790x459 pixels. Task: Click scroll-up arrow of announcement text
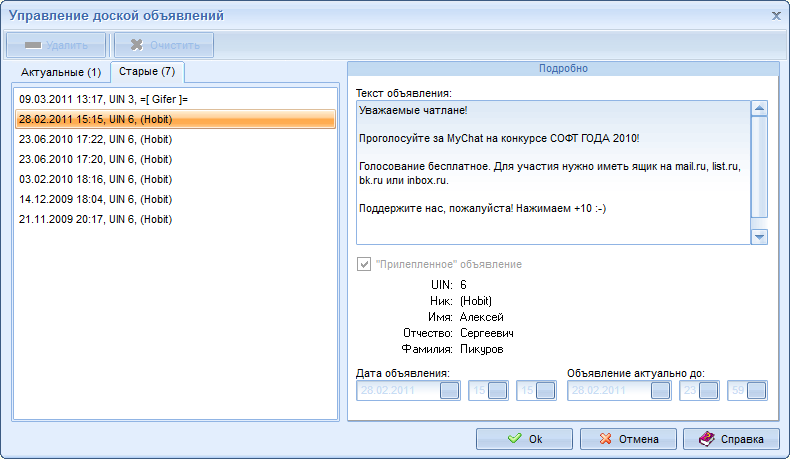pyautogui.click(x=759, y=108)
